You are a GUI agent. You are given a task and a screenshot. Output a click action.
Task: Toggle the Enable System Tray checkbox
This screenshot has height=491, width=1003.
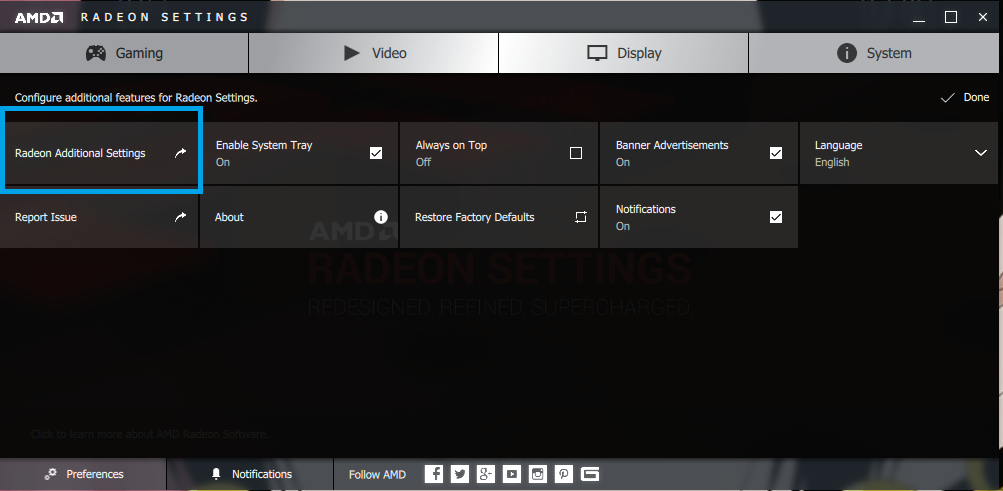click(376, 153)
